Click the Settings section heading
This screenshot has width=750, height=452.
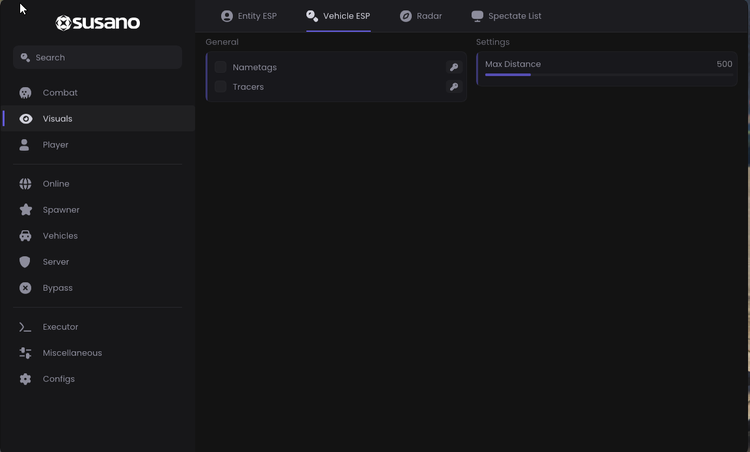point(493,42)
